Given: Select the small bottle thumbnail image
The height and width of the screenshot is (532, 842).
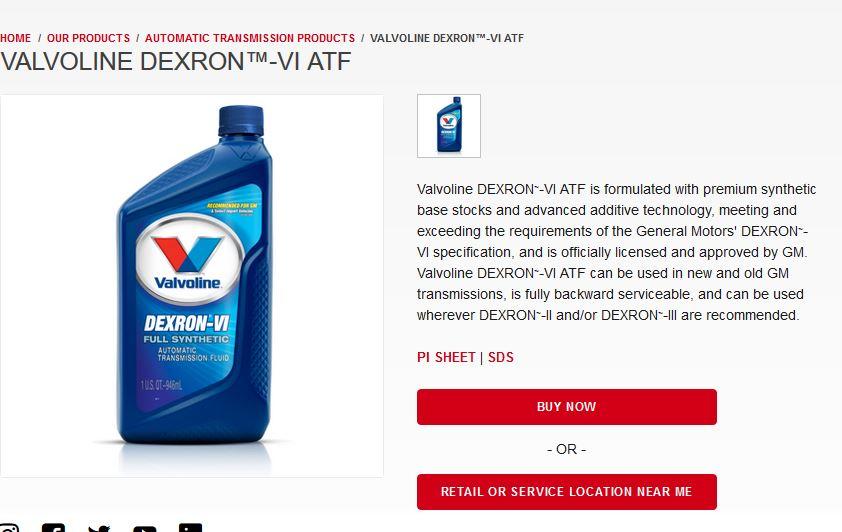Looking at the screenshot, I should click(x=449, y=126).
